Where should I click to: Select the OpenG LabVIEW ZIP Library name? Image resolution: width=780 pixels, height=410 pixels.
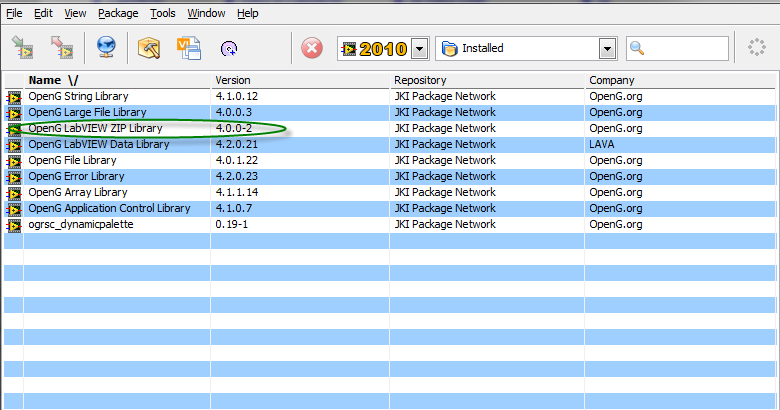pyautogui.click(x=95, y=128)
